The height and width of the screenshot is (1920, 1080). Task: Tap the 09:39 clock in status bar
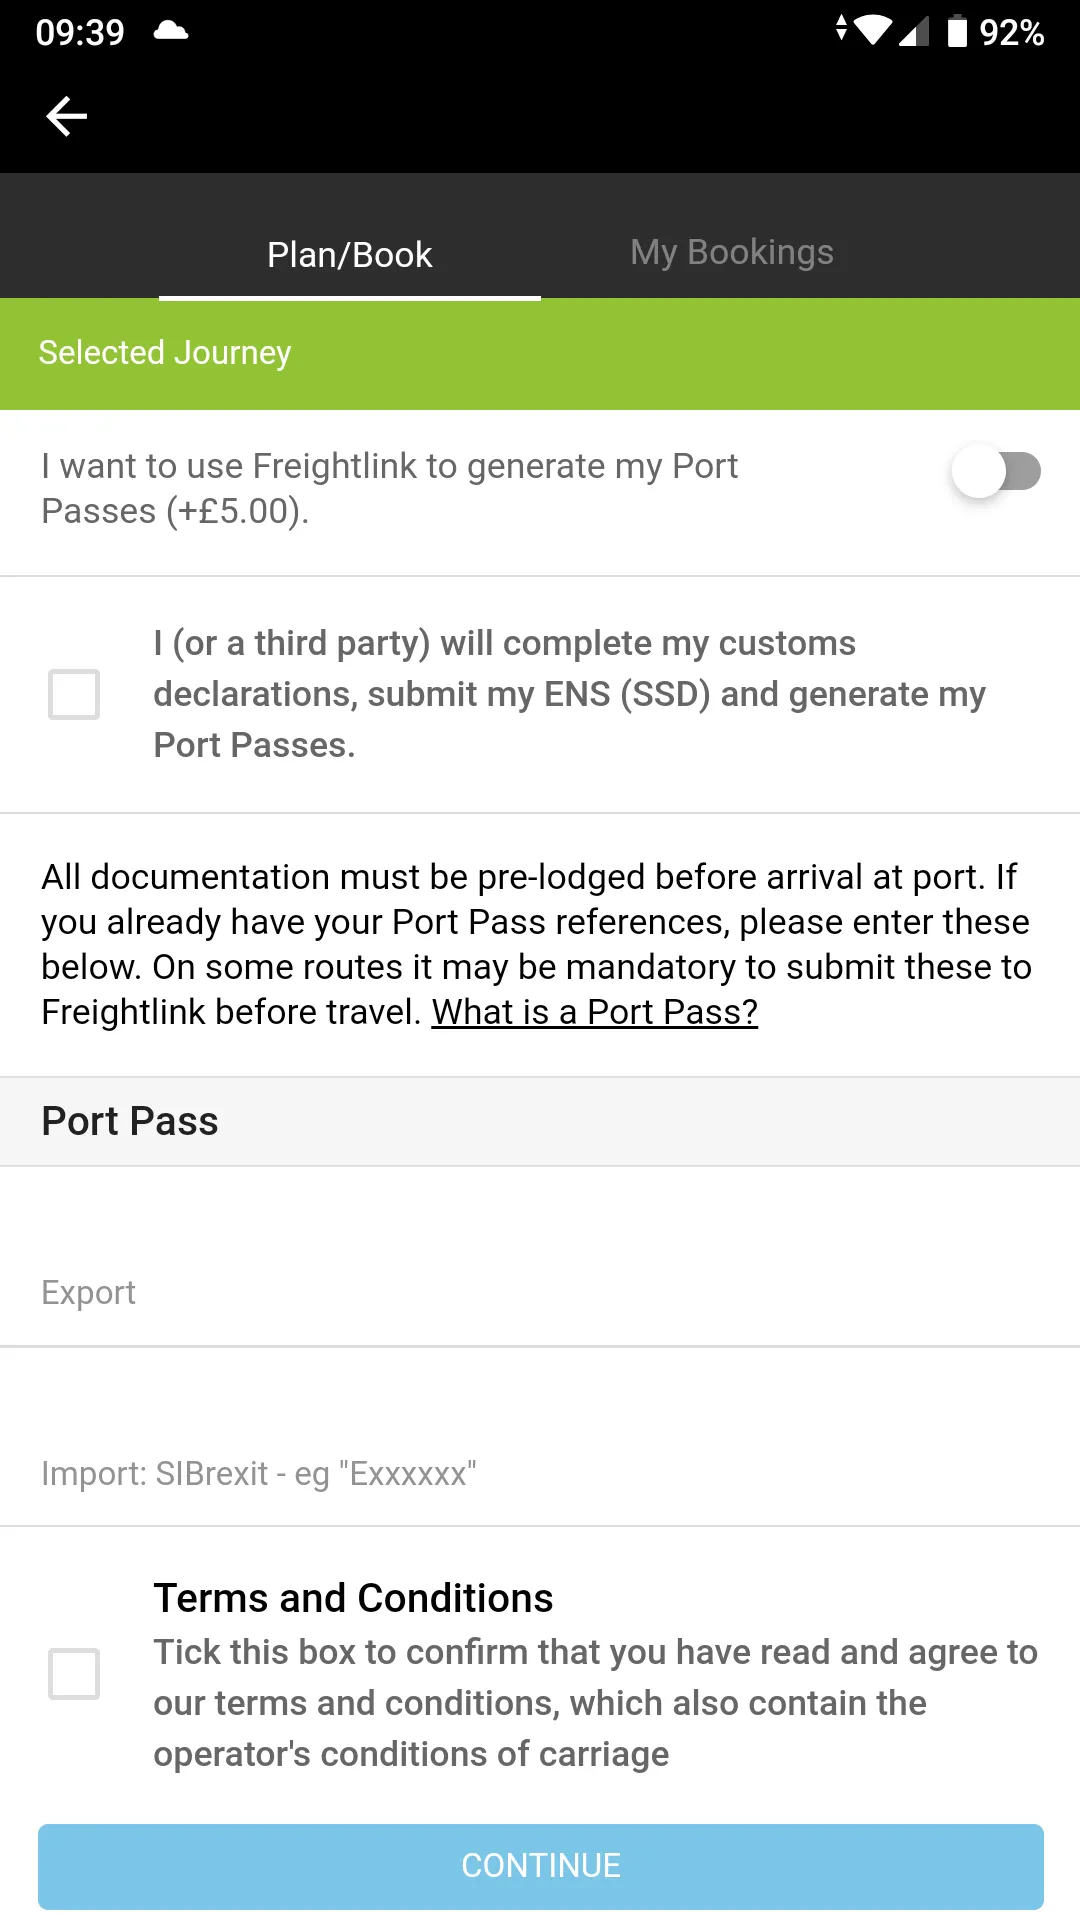click(80, 32)
